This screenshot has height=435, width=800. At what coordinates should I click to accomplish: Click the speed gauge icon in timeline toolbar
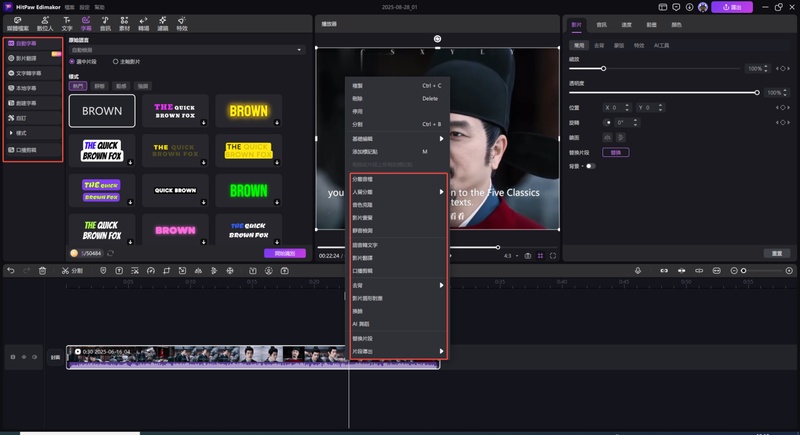pyautogui.click(x=151, y=271)
